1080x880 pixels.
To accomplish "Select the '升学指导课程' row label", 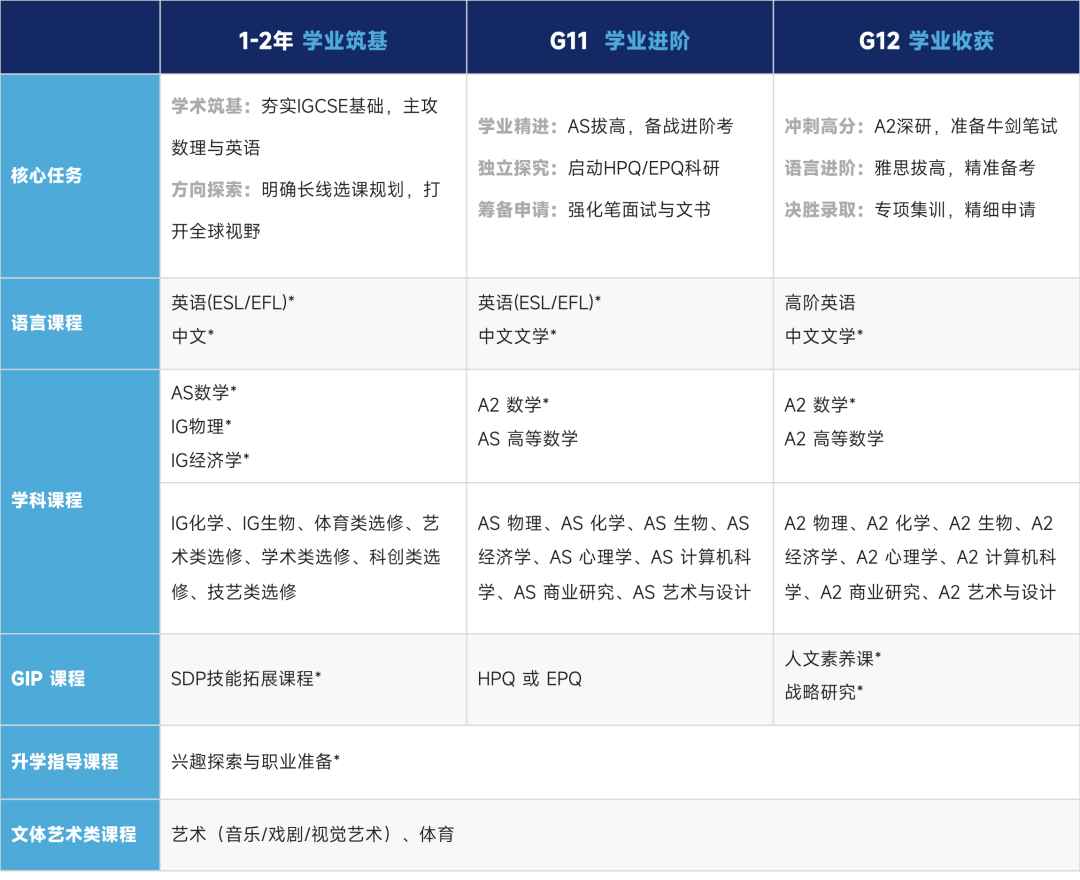I will 64,762.
